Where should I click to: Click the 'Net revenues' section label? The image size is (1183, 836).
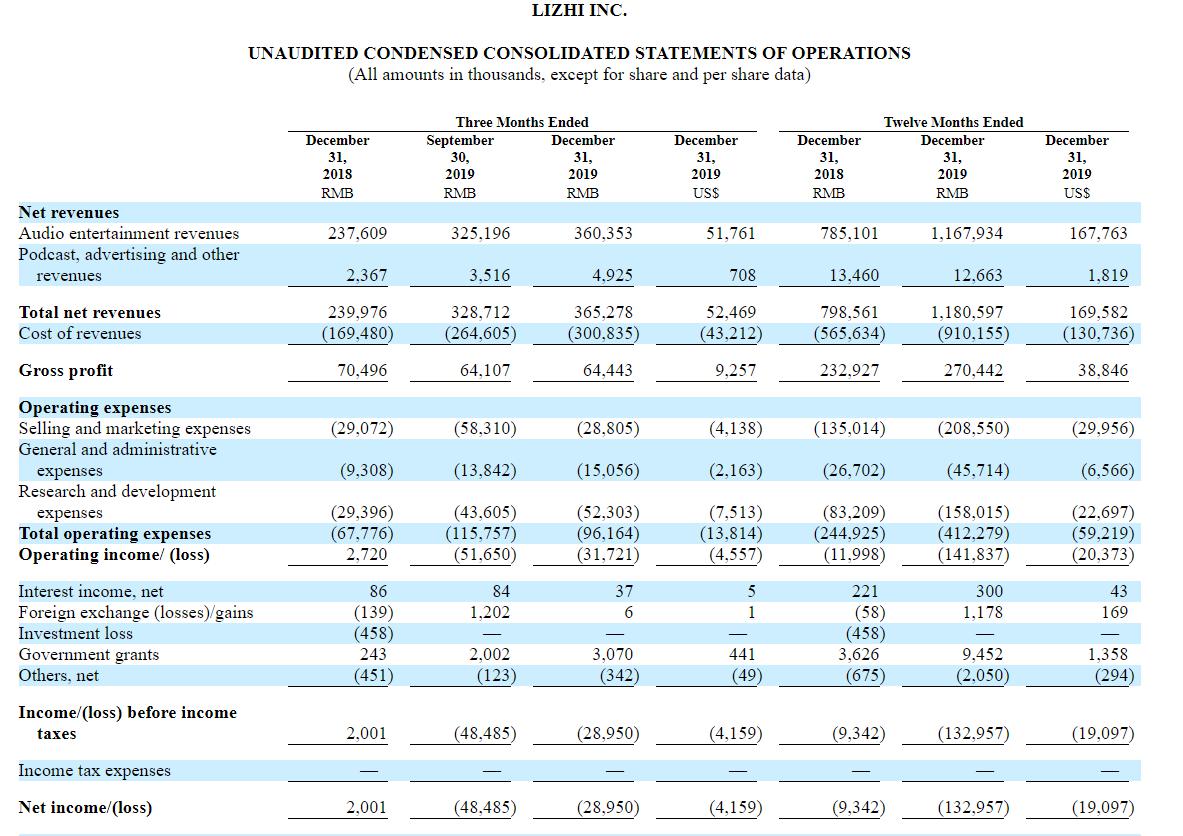pos(69,213)
